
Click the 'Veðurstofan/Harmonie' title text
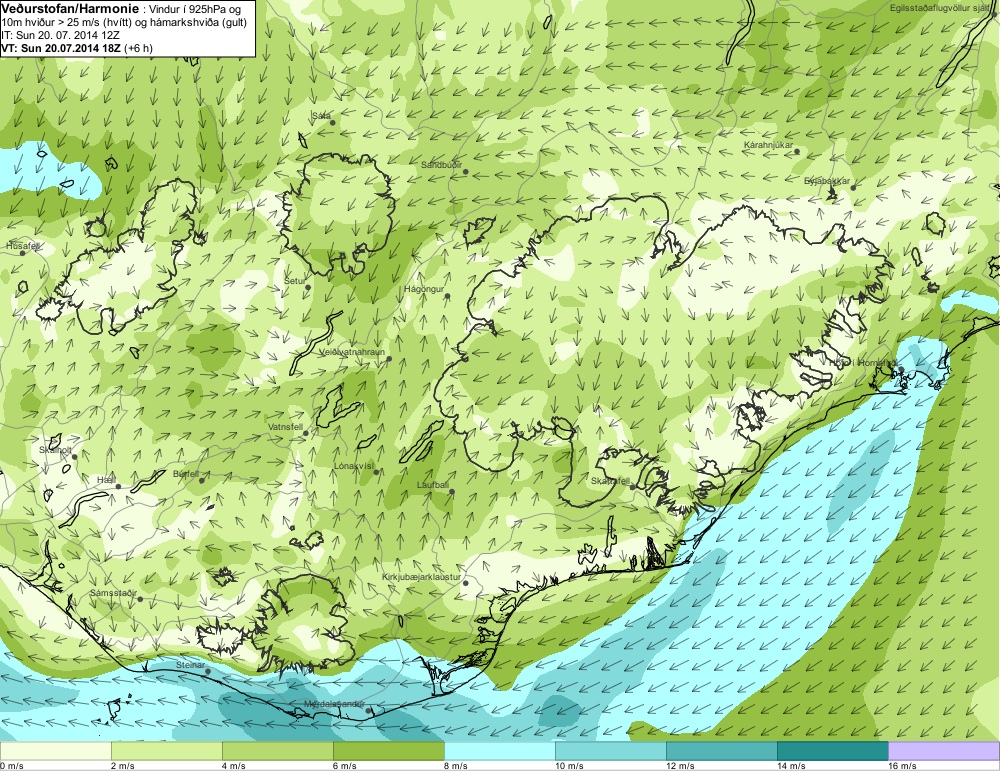[70, 9]
